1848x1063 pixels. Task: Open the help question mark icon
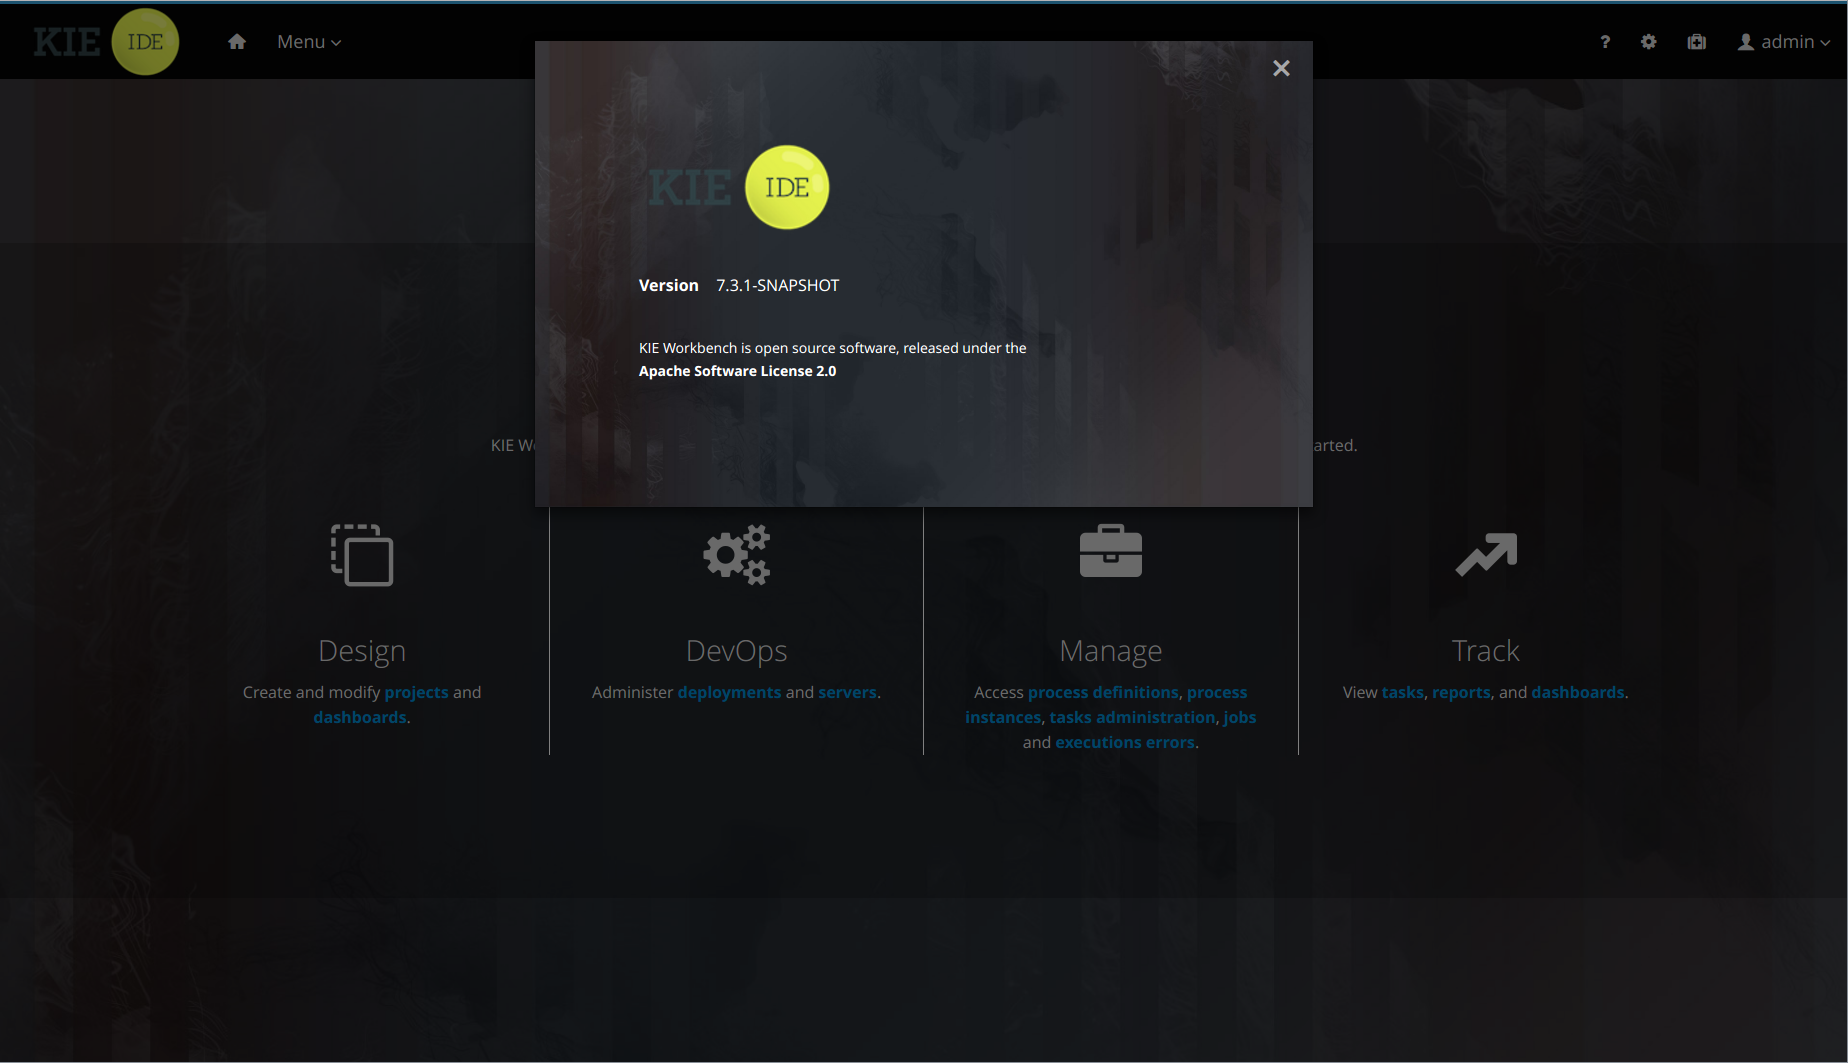coord(1605,42)
